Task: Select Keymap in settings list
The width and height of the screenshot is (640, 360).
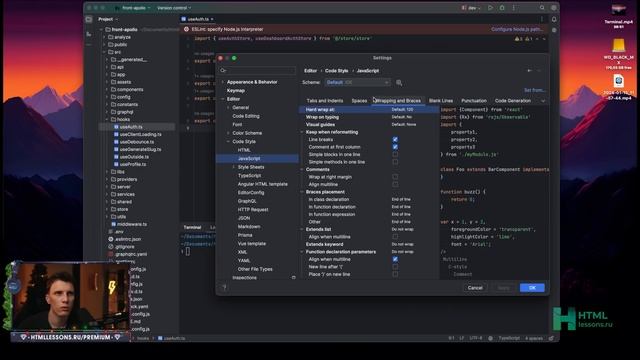Action: point(236,91)
